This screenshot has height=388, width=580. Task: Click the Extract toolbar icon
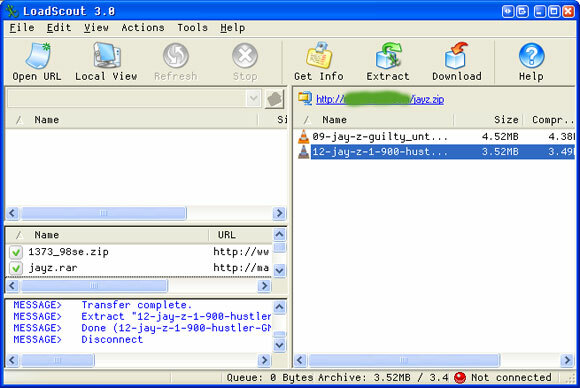[388, 62]
